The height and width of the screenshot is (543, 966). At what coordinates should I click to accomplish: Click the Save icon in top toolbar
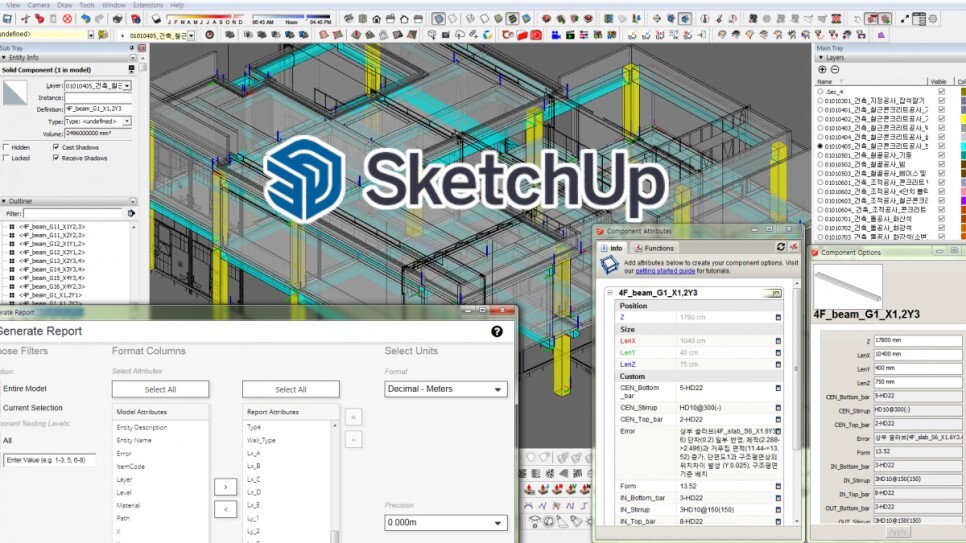point(7,19)
